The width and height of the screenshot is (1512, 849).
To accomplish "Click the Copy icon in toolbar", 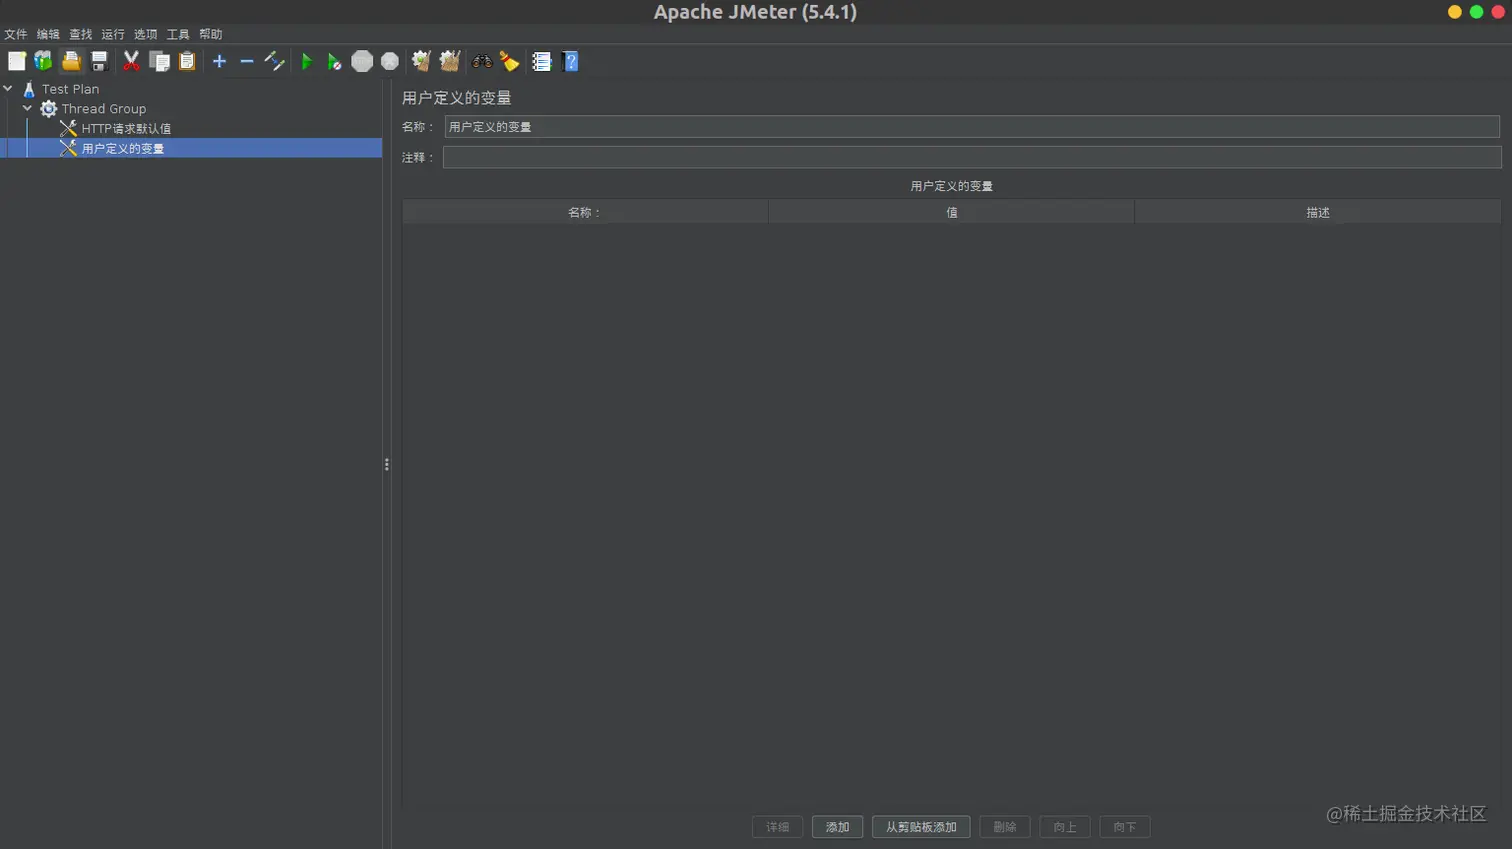I will click(159, 62).
